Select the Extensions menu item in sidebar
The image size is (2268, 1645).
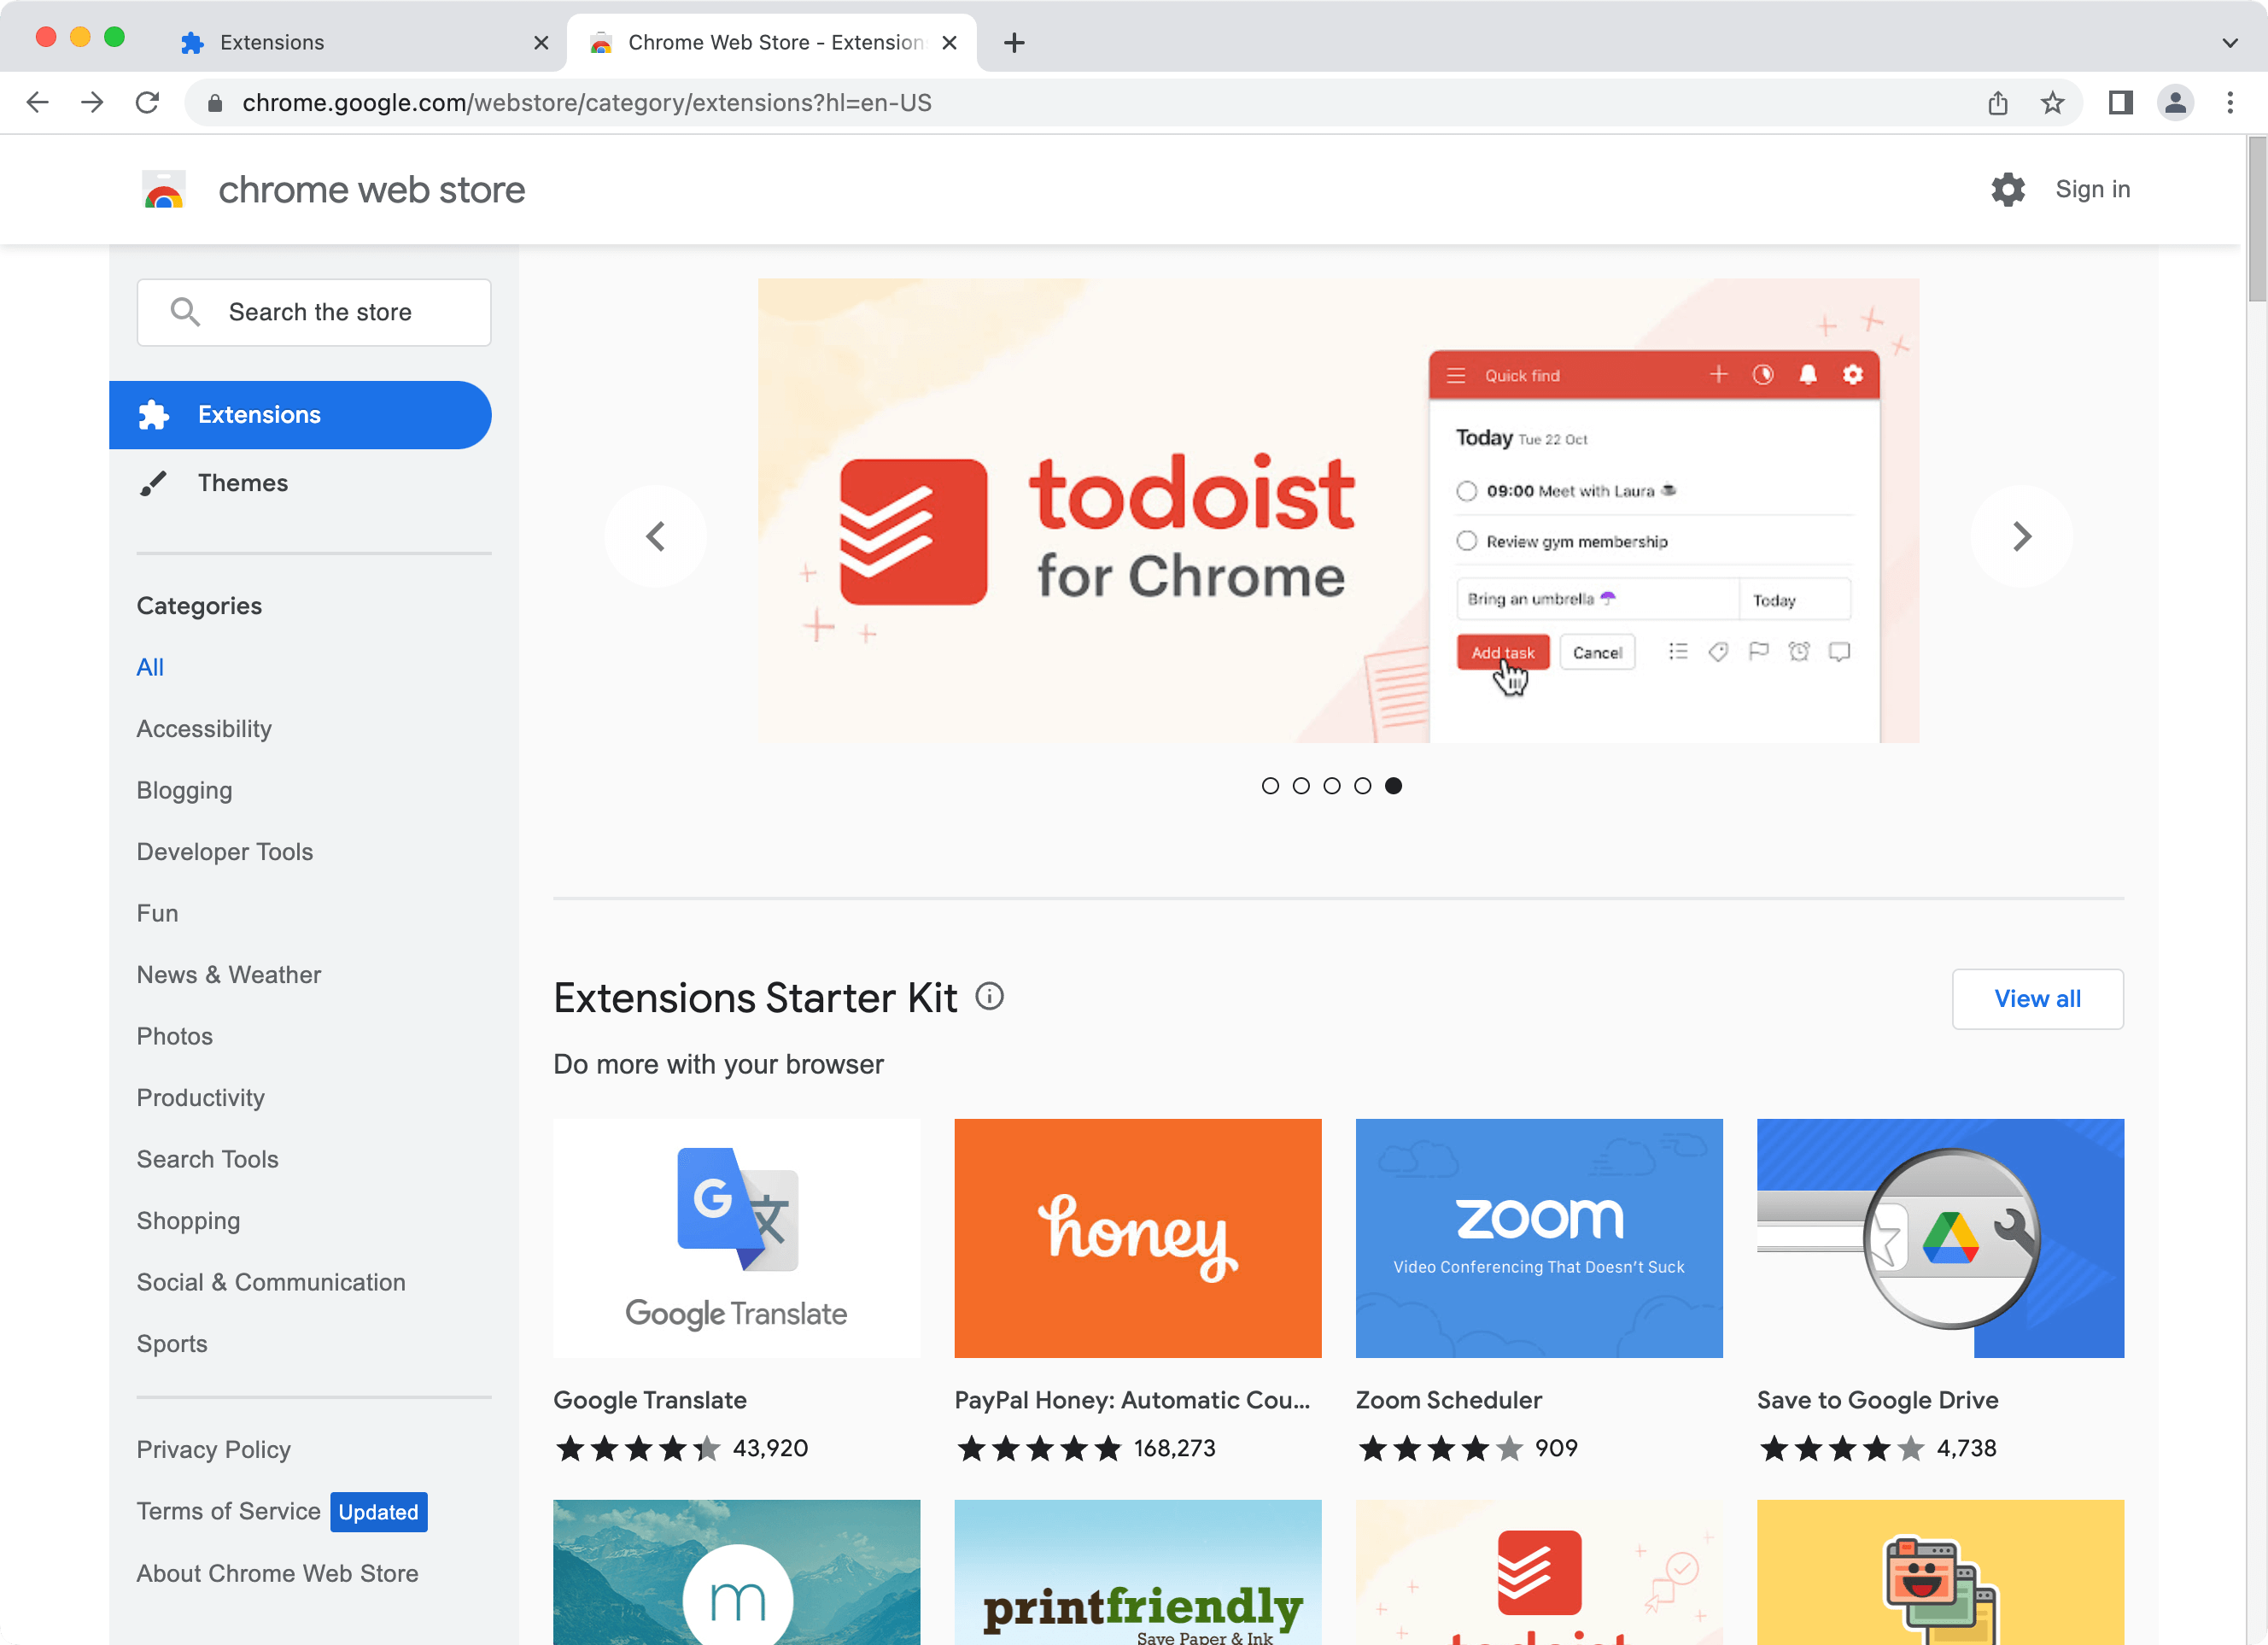[x=300, y=414]
